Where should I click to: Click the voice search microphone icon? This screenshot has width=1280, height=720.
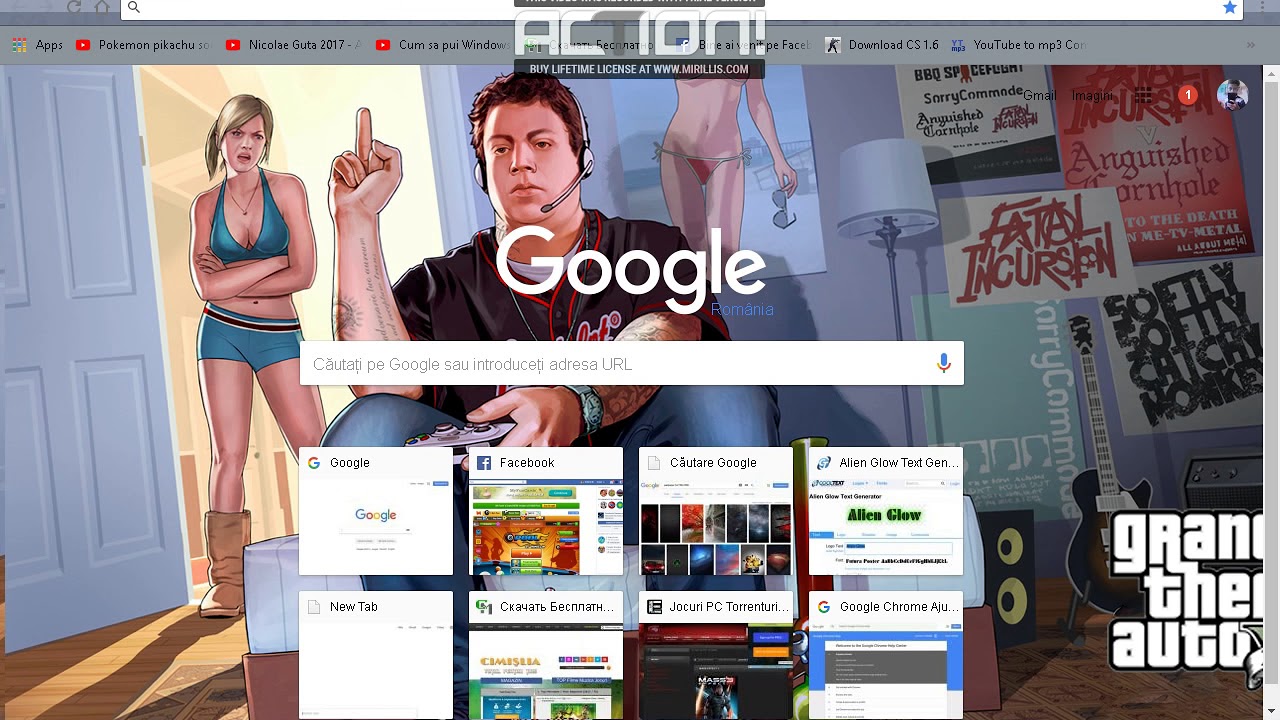(943, 364)
